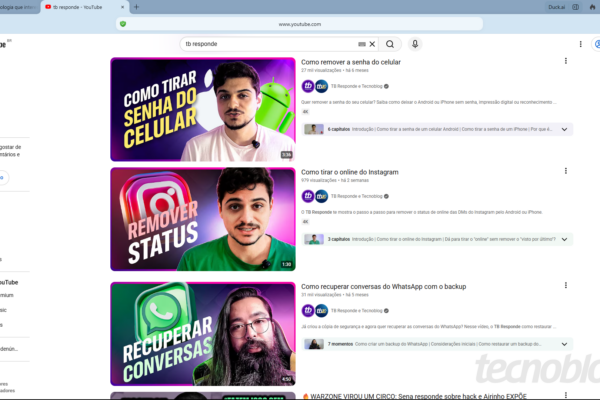Click description starting 'Quer remover a senha do seu celular?'

(x=429, y=102)
